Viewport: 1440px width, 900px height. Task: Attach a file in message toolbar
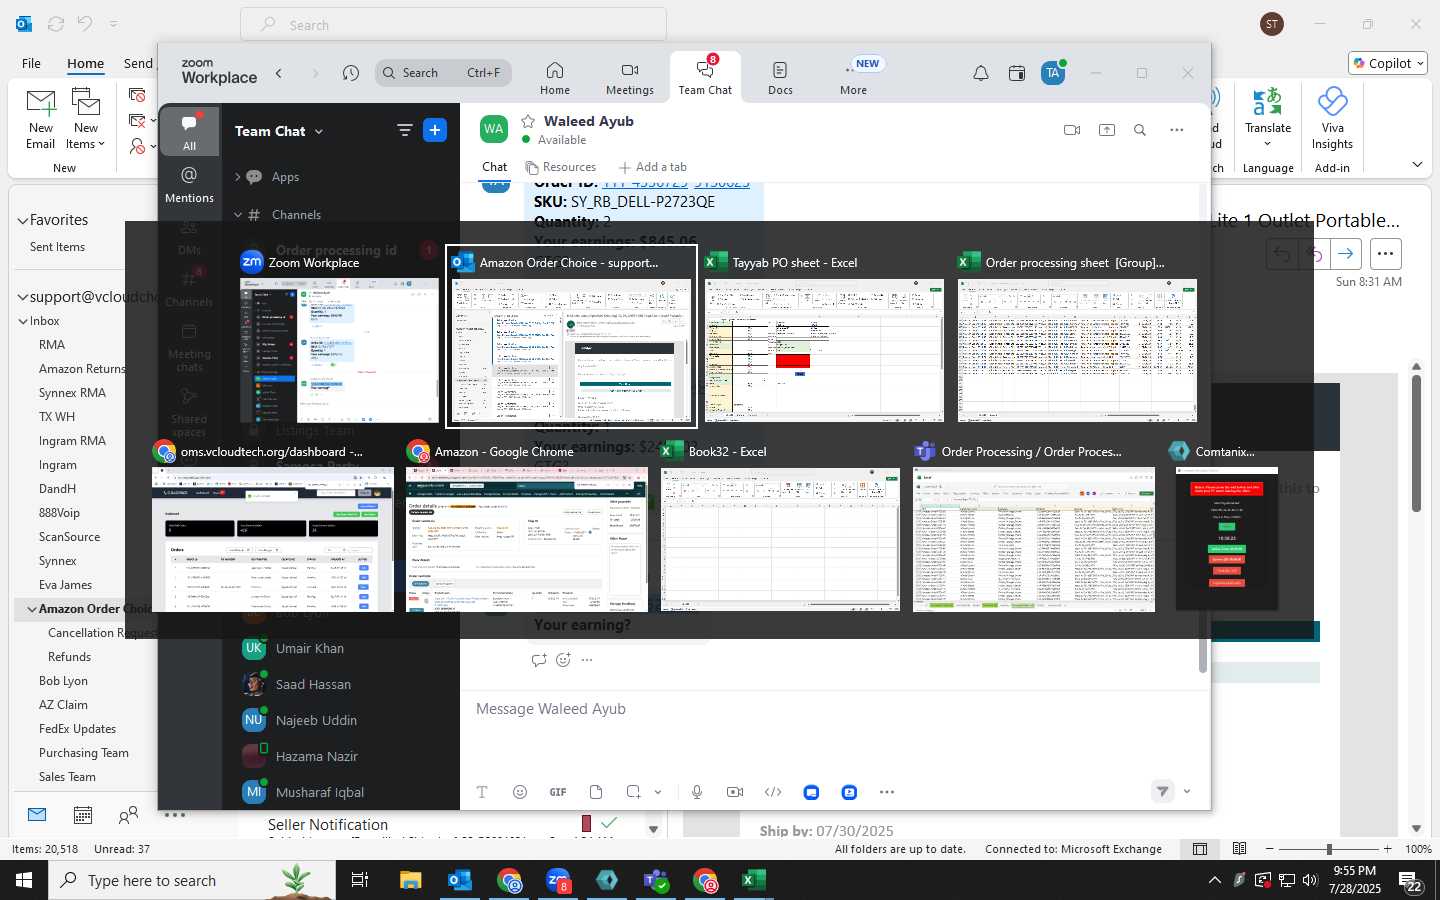pyautogui.click(x=596, y=792)
